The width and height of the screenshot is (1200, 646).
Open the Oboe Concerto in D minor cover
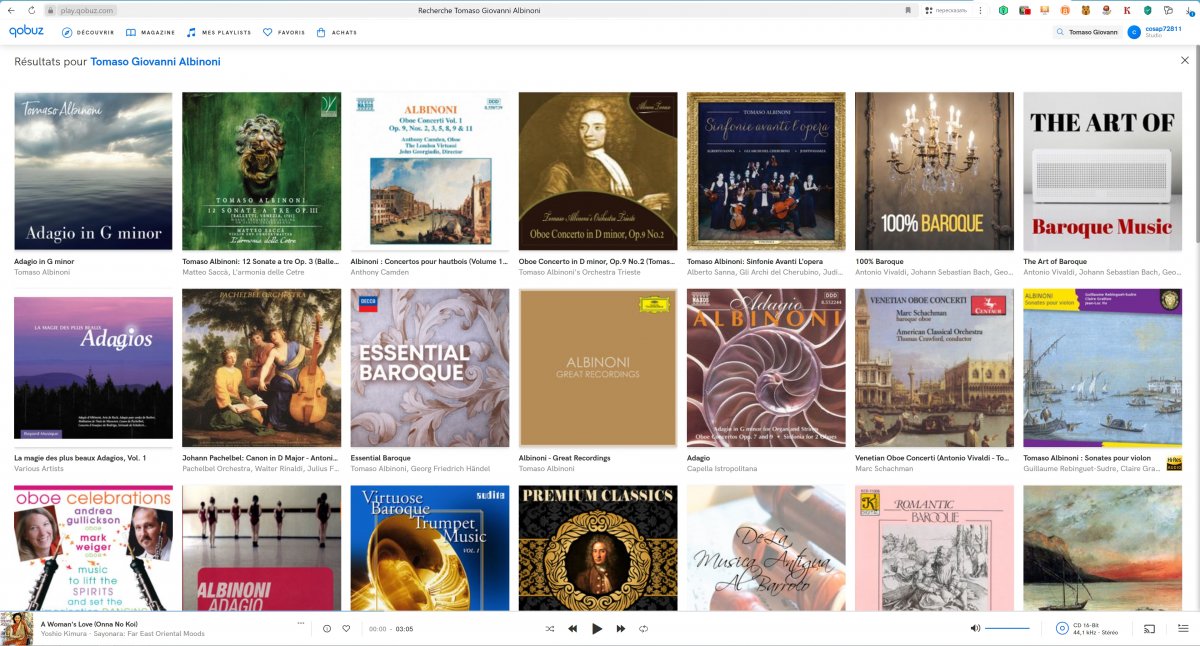click(598, 171)
